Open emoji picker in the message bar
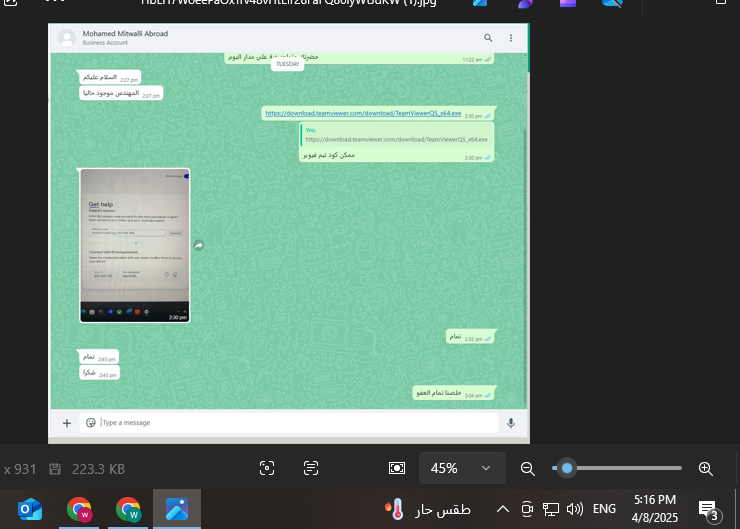Viewport: 740px width, 529px height. pos(91,422)
